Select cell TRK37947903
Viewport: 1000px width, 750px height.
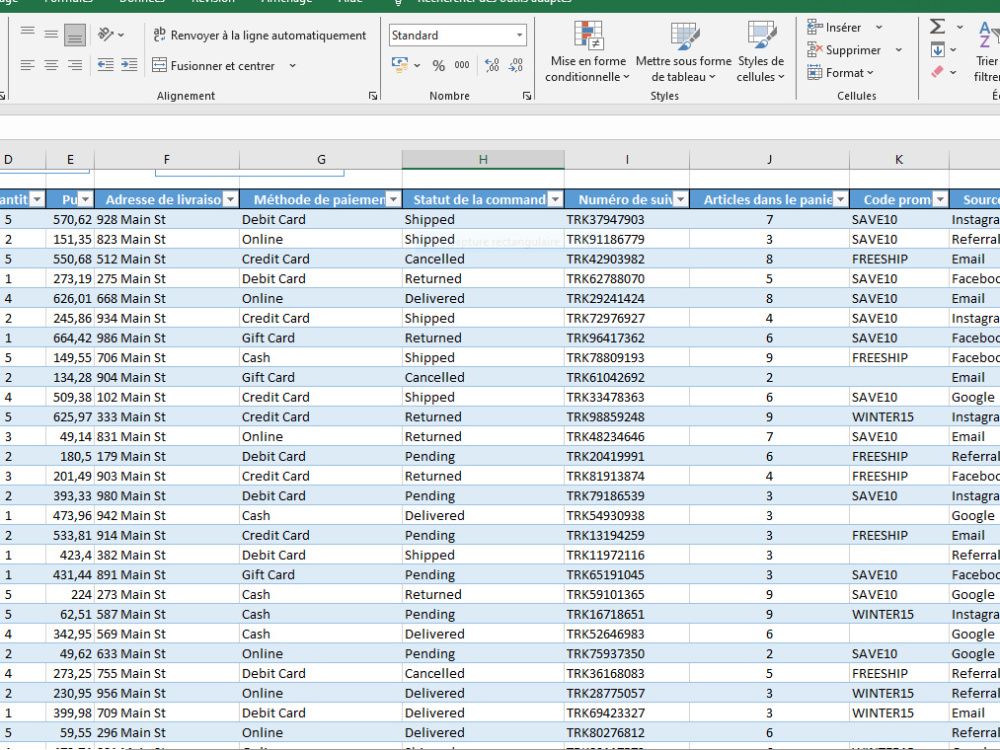point(627,219)
